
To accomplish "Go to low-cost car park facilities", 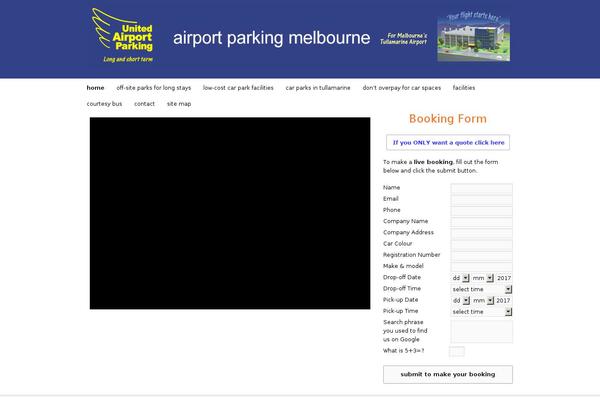I will coord(238,88).
